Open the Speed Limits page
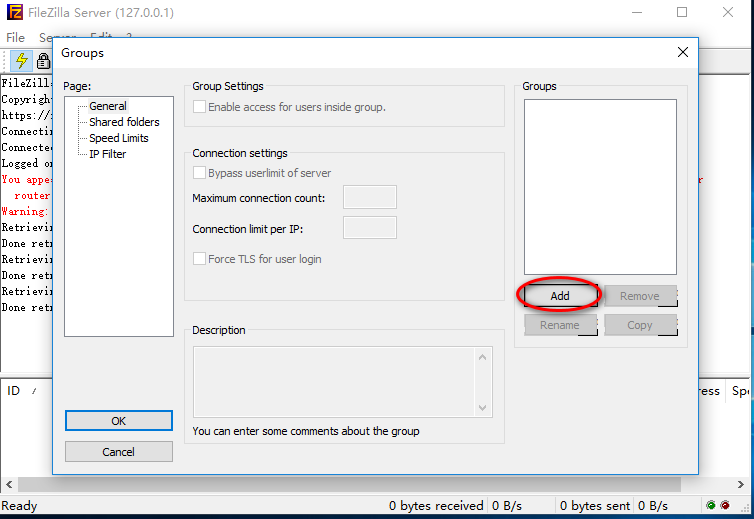 (x=119, y=138)
